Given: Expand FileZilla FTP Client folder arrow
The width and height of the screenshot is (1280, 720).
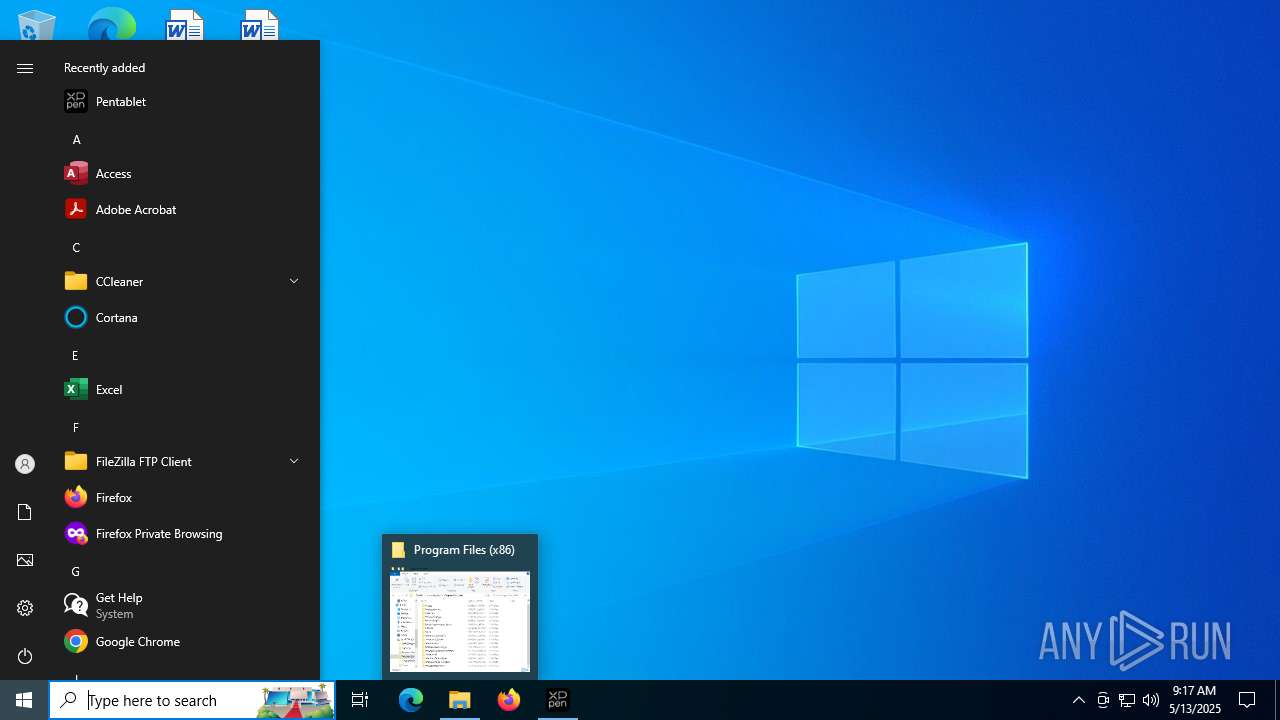Looking at the screenshot, I should [x=294, y=461].
